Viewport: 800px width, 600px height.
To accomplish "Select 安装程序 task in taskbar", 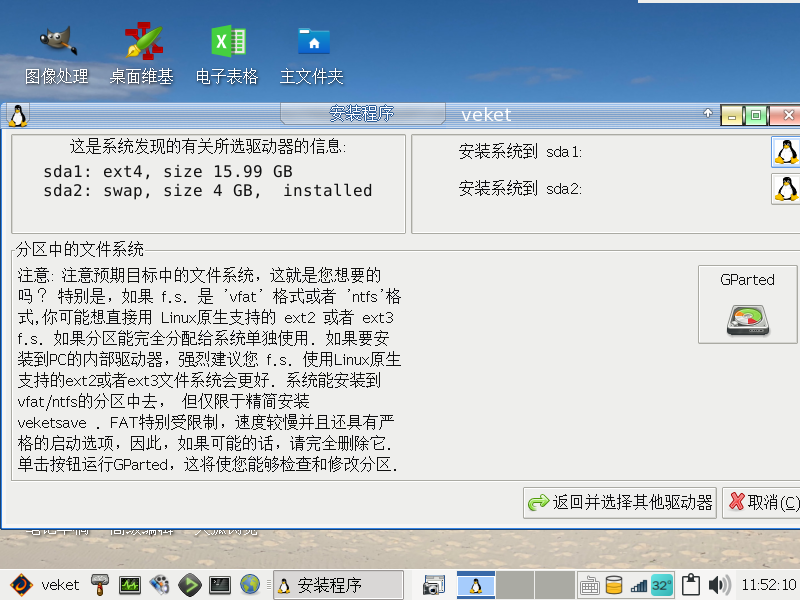I will click(339, 585).
